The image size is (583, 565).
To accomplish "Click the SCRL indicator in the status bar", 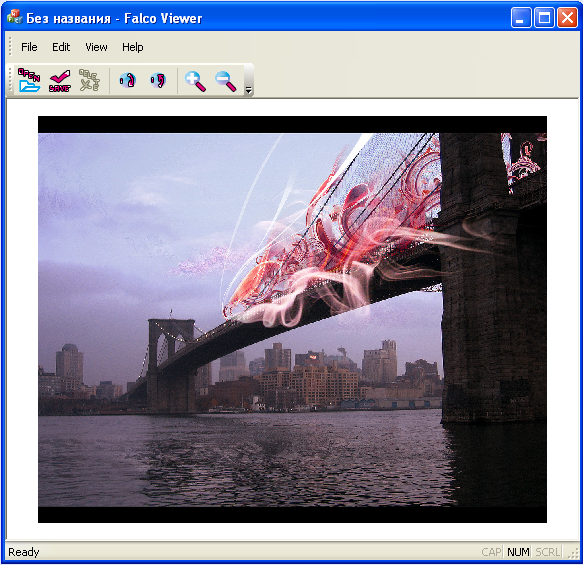I will pos(548,552).
